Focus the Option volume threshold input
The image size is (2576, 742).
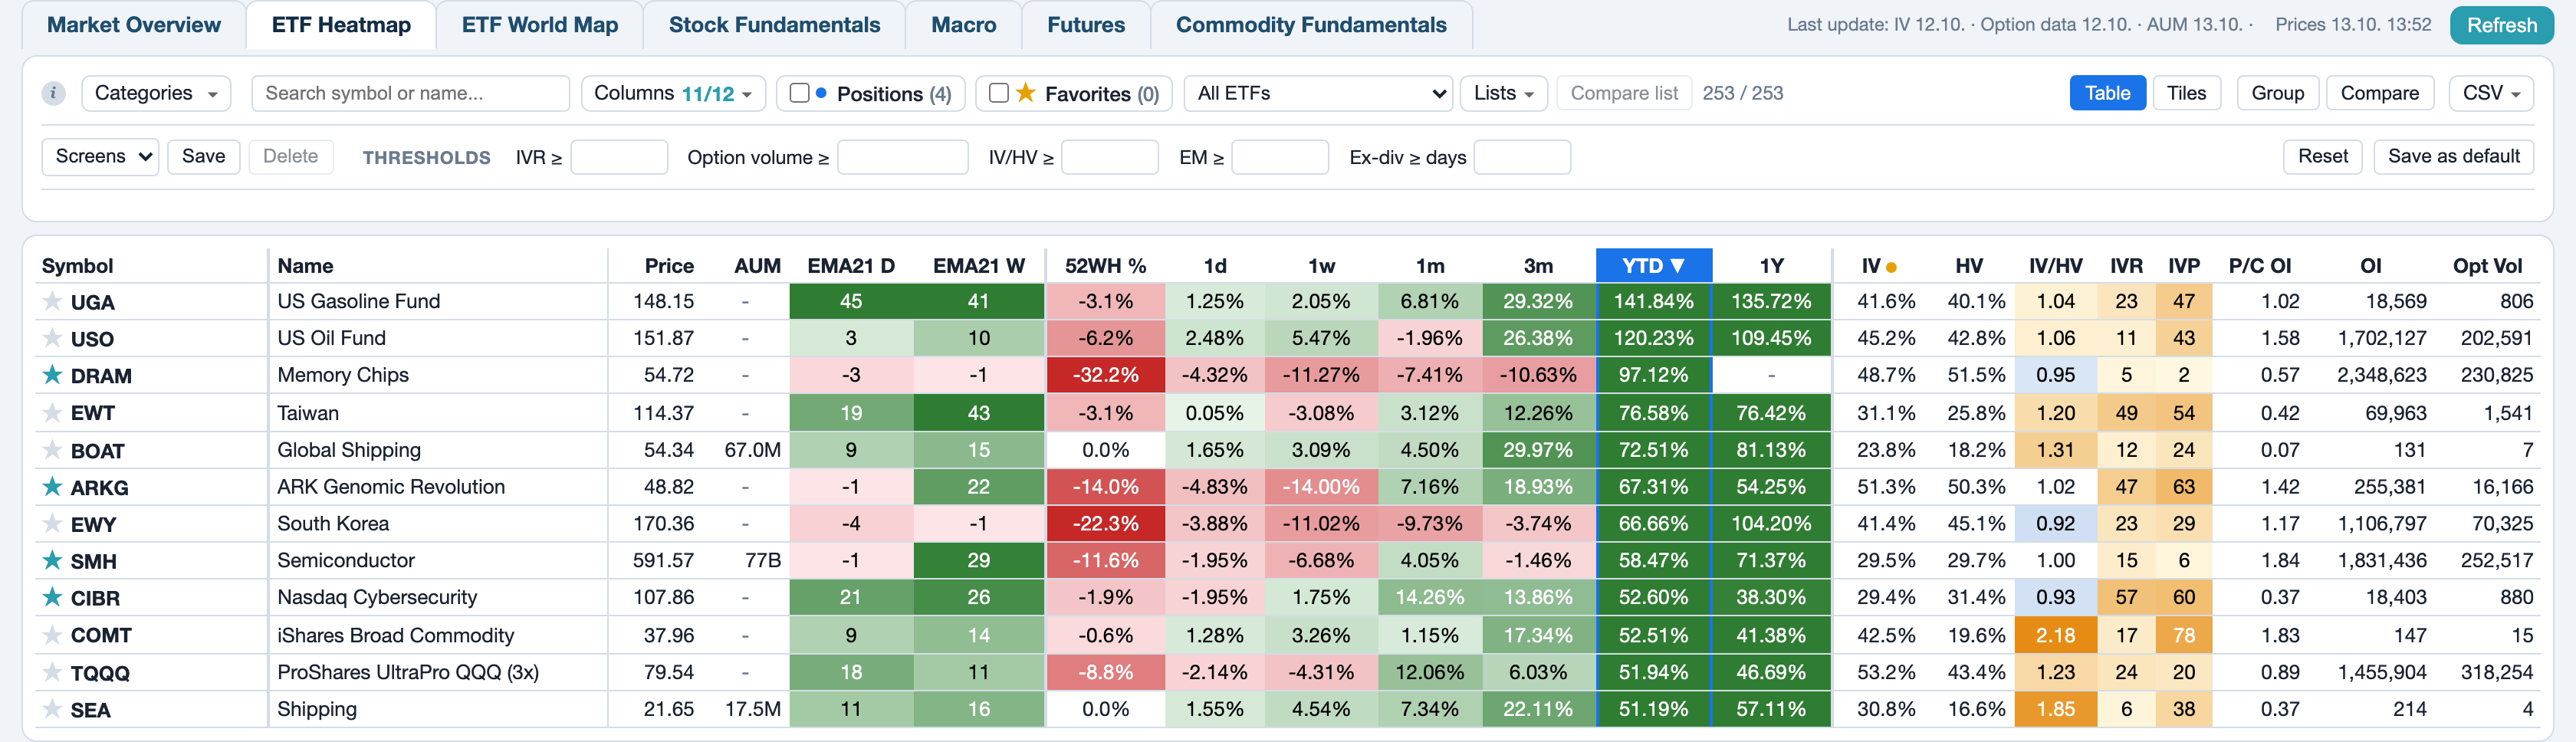coord(903,157)
